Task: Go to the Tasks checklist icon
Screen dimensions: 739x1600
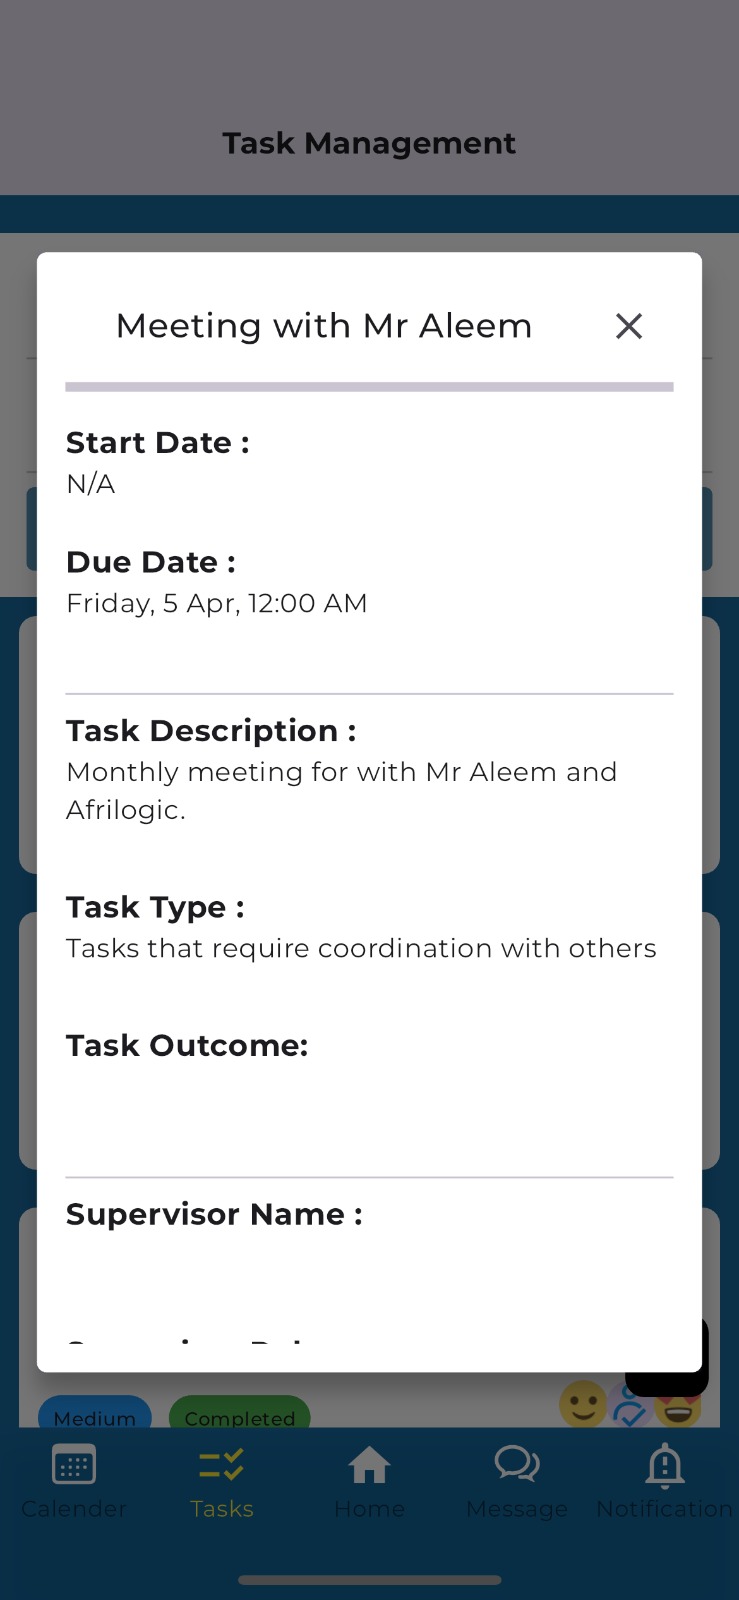Action: pyautogui.click(x=222, y=1466)
